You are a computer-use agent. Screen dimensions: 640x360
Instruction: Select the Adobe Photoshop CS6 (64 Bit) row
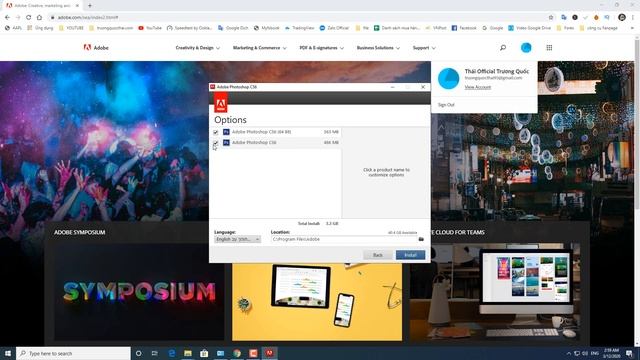pos(276,132)
